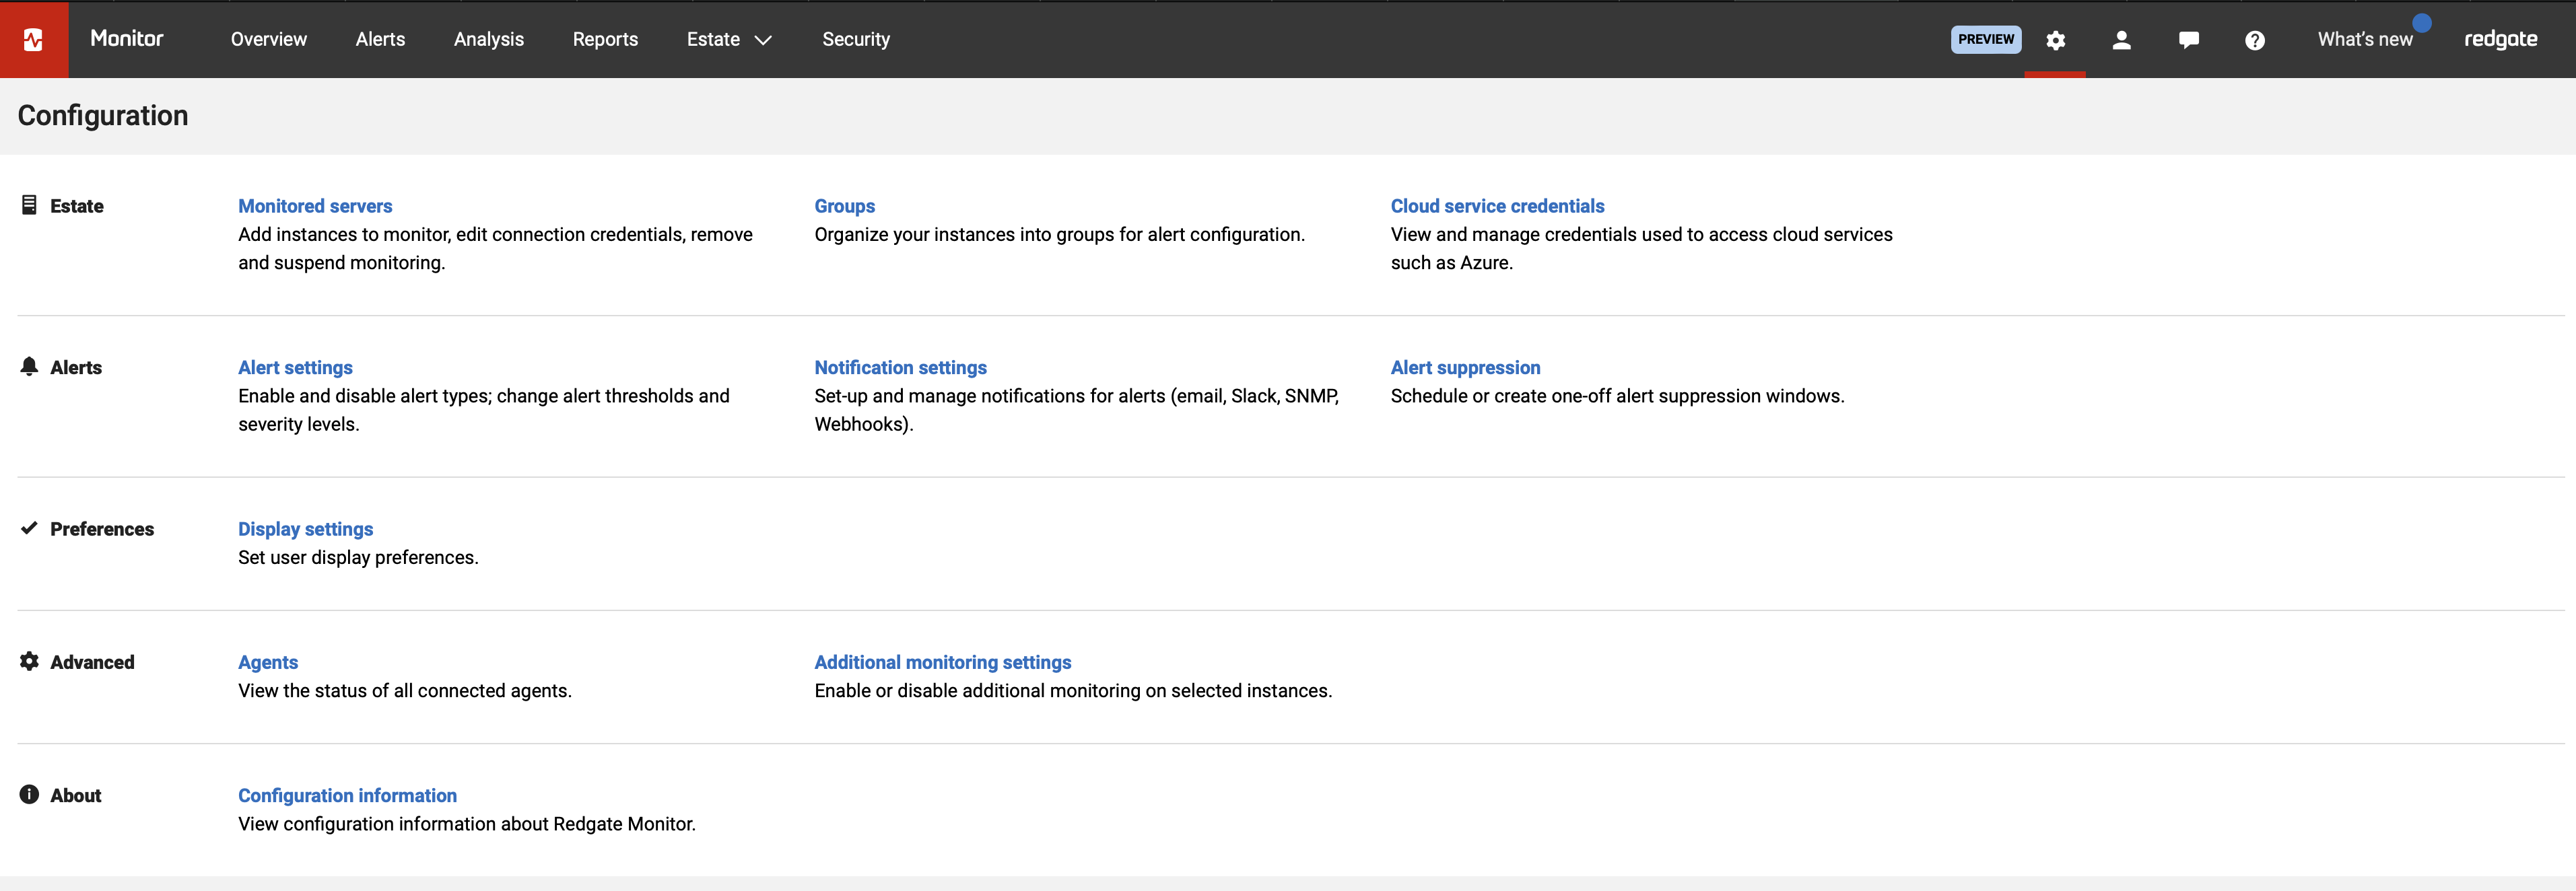Click the redgate brand logo
Screen dimensions: 2576x891
[2500, 39]
